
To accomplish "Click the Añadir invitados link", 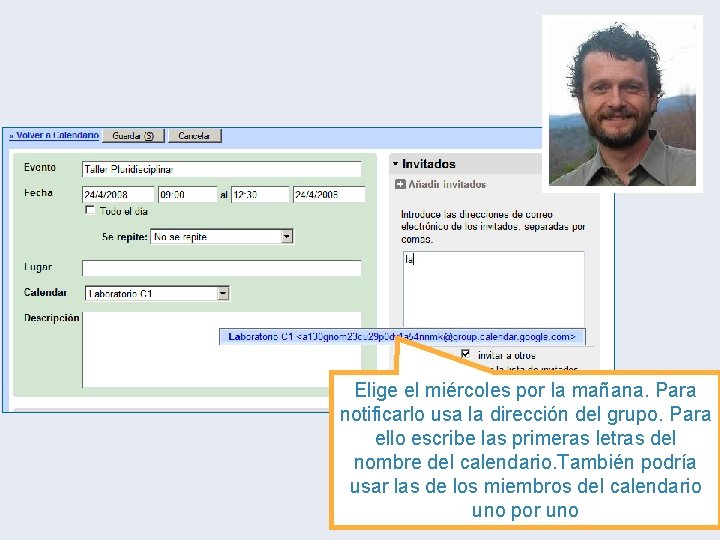I will pos(447,185).
